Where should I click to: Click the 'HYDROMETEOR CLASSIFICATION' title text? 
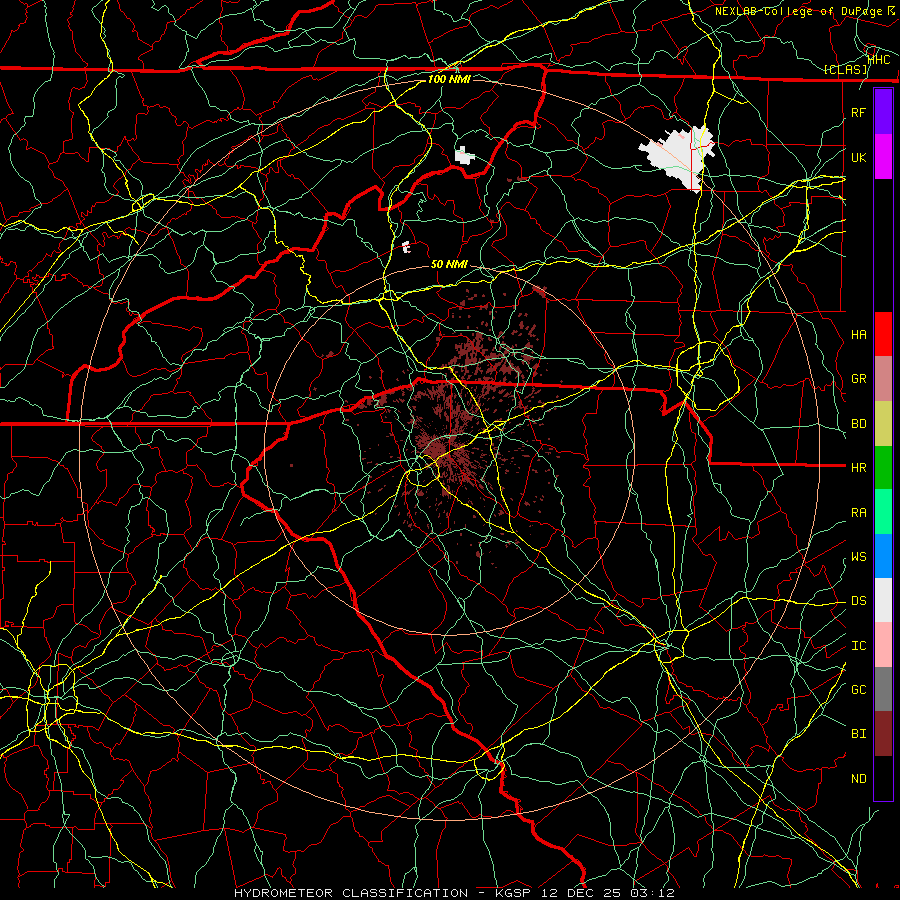(351, 893)
